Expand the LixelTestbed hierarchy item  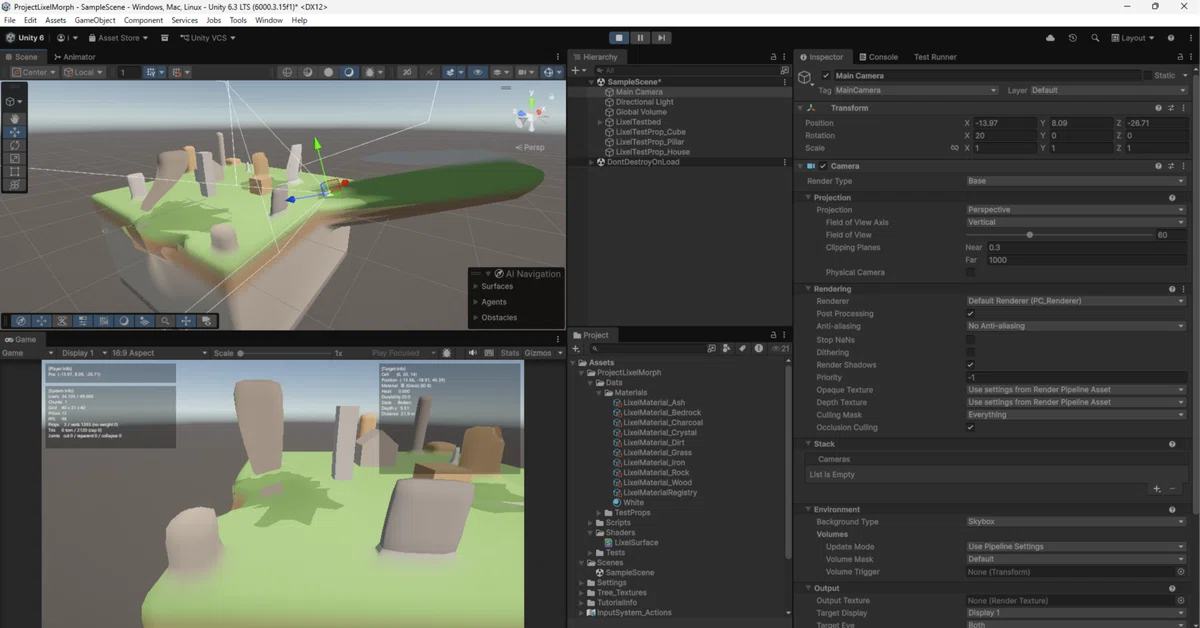pyautogui.click(x=600, y=122)
